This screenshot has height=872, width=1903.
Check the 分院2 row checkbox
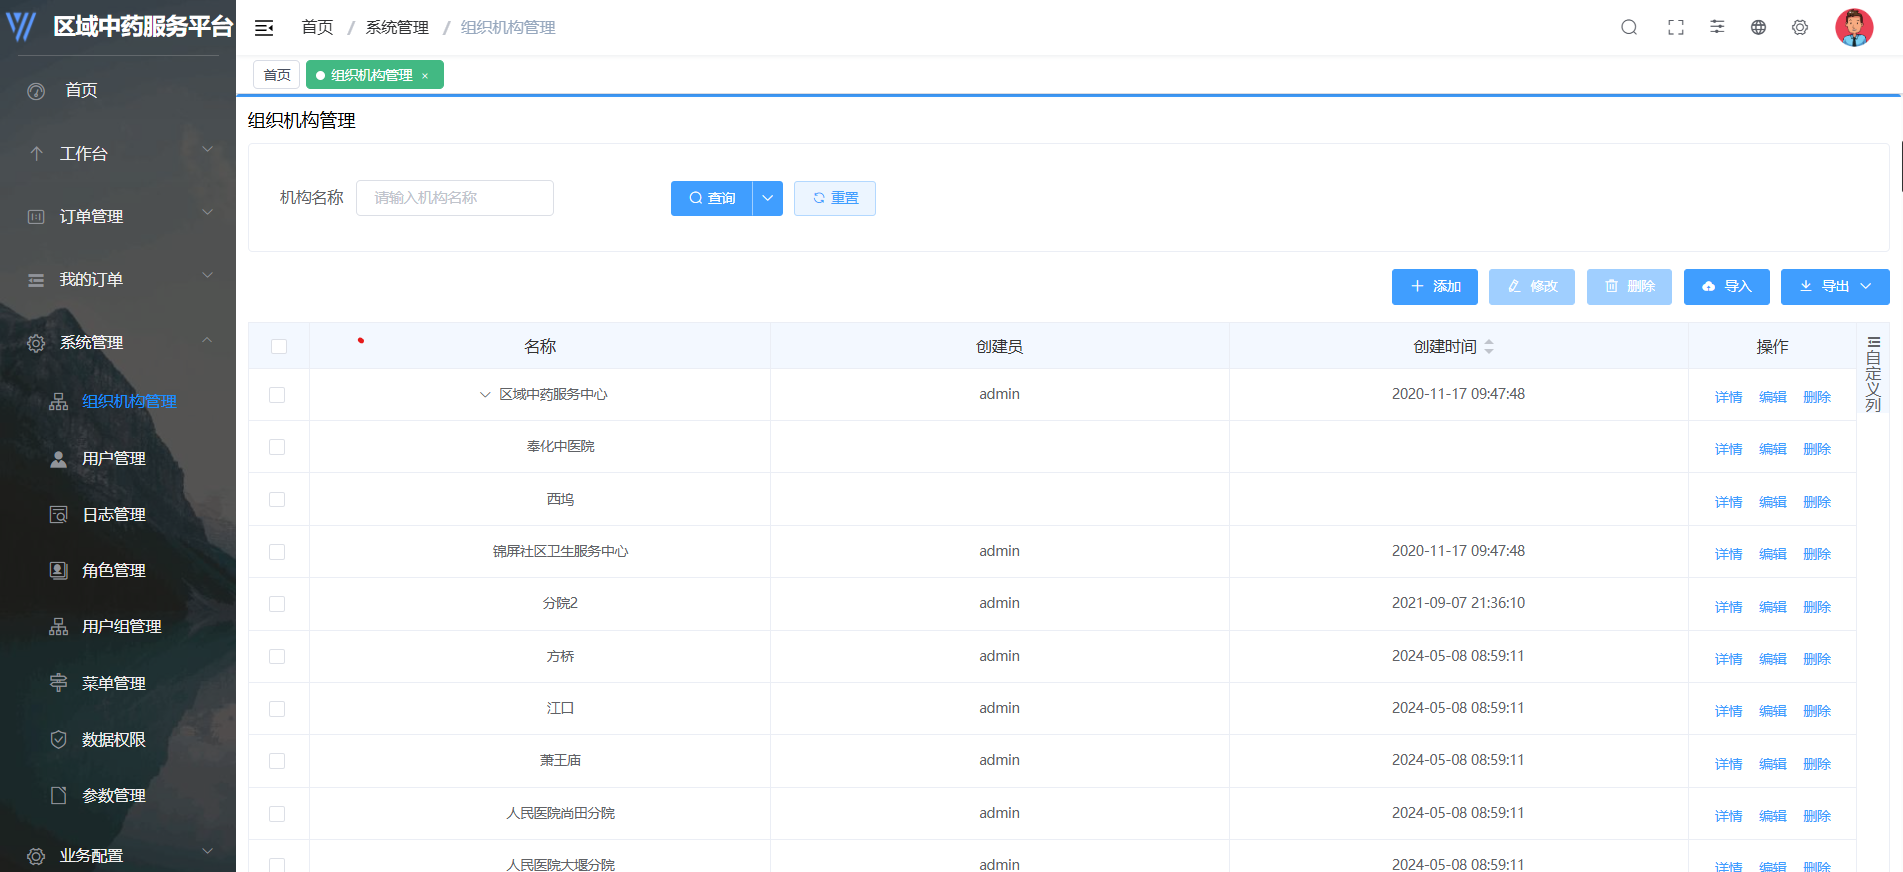(277, 604)
